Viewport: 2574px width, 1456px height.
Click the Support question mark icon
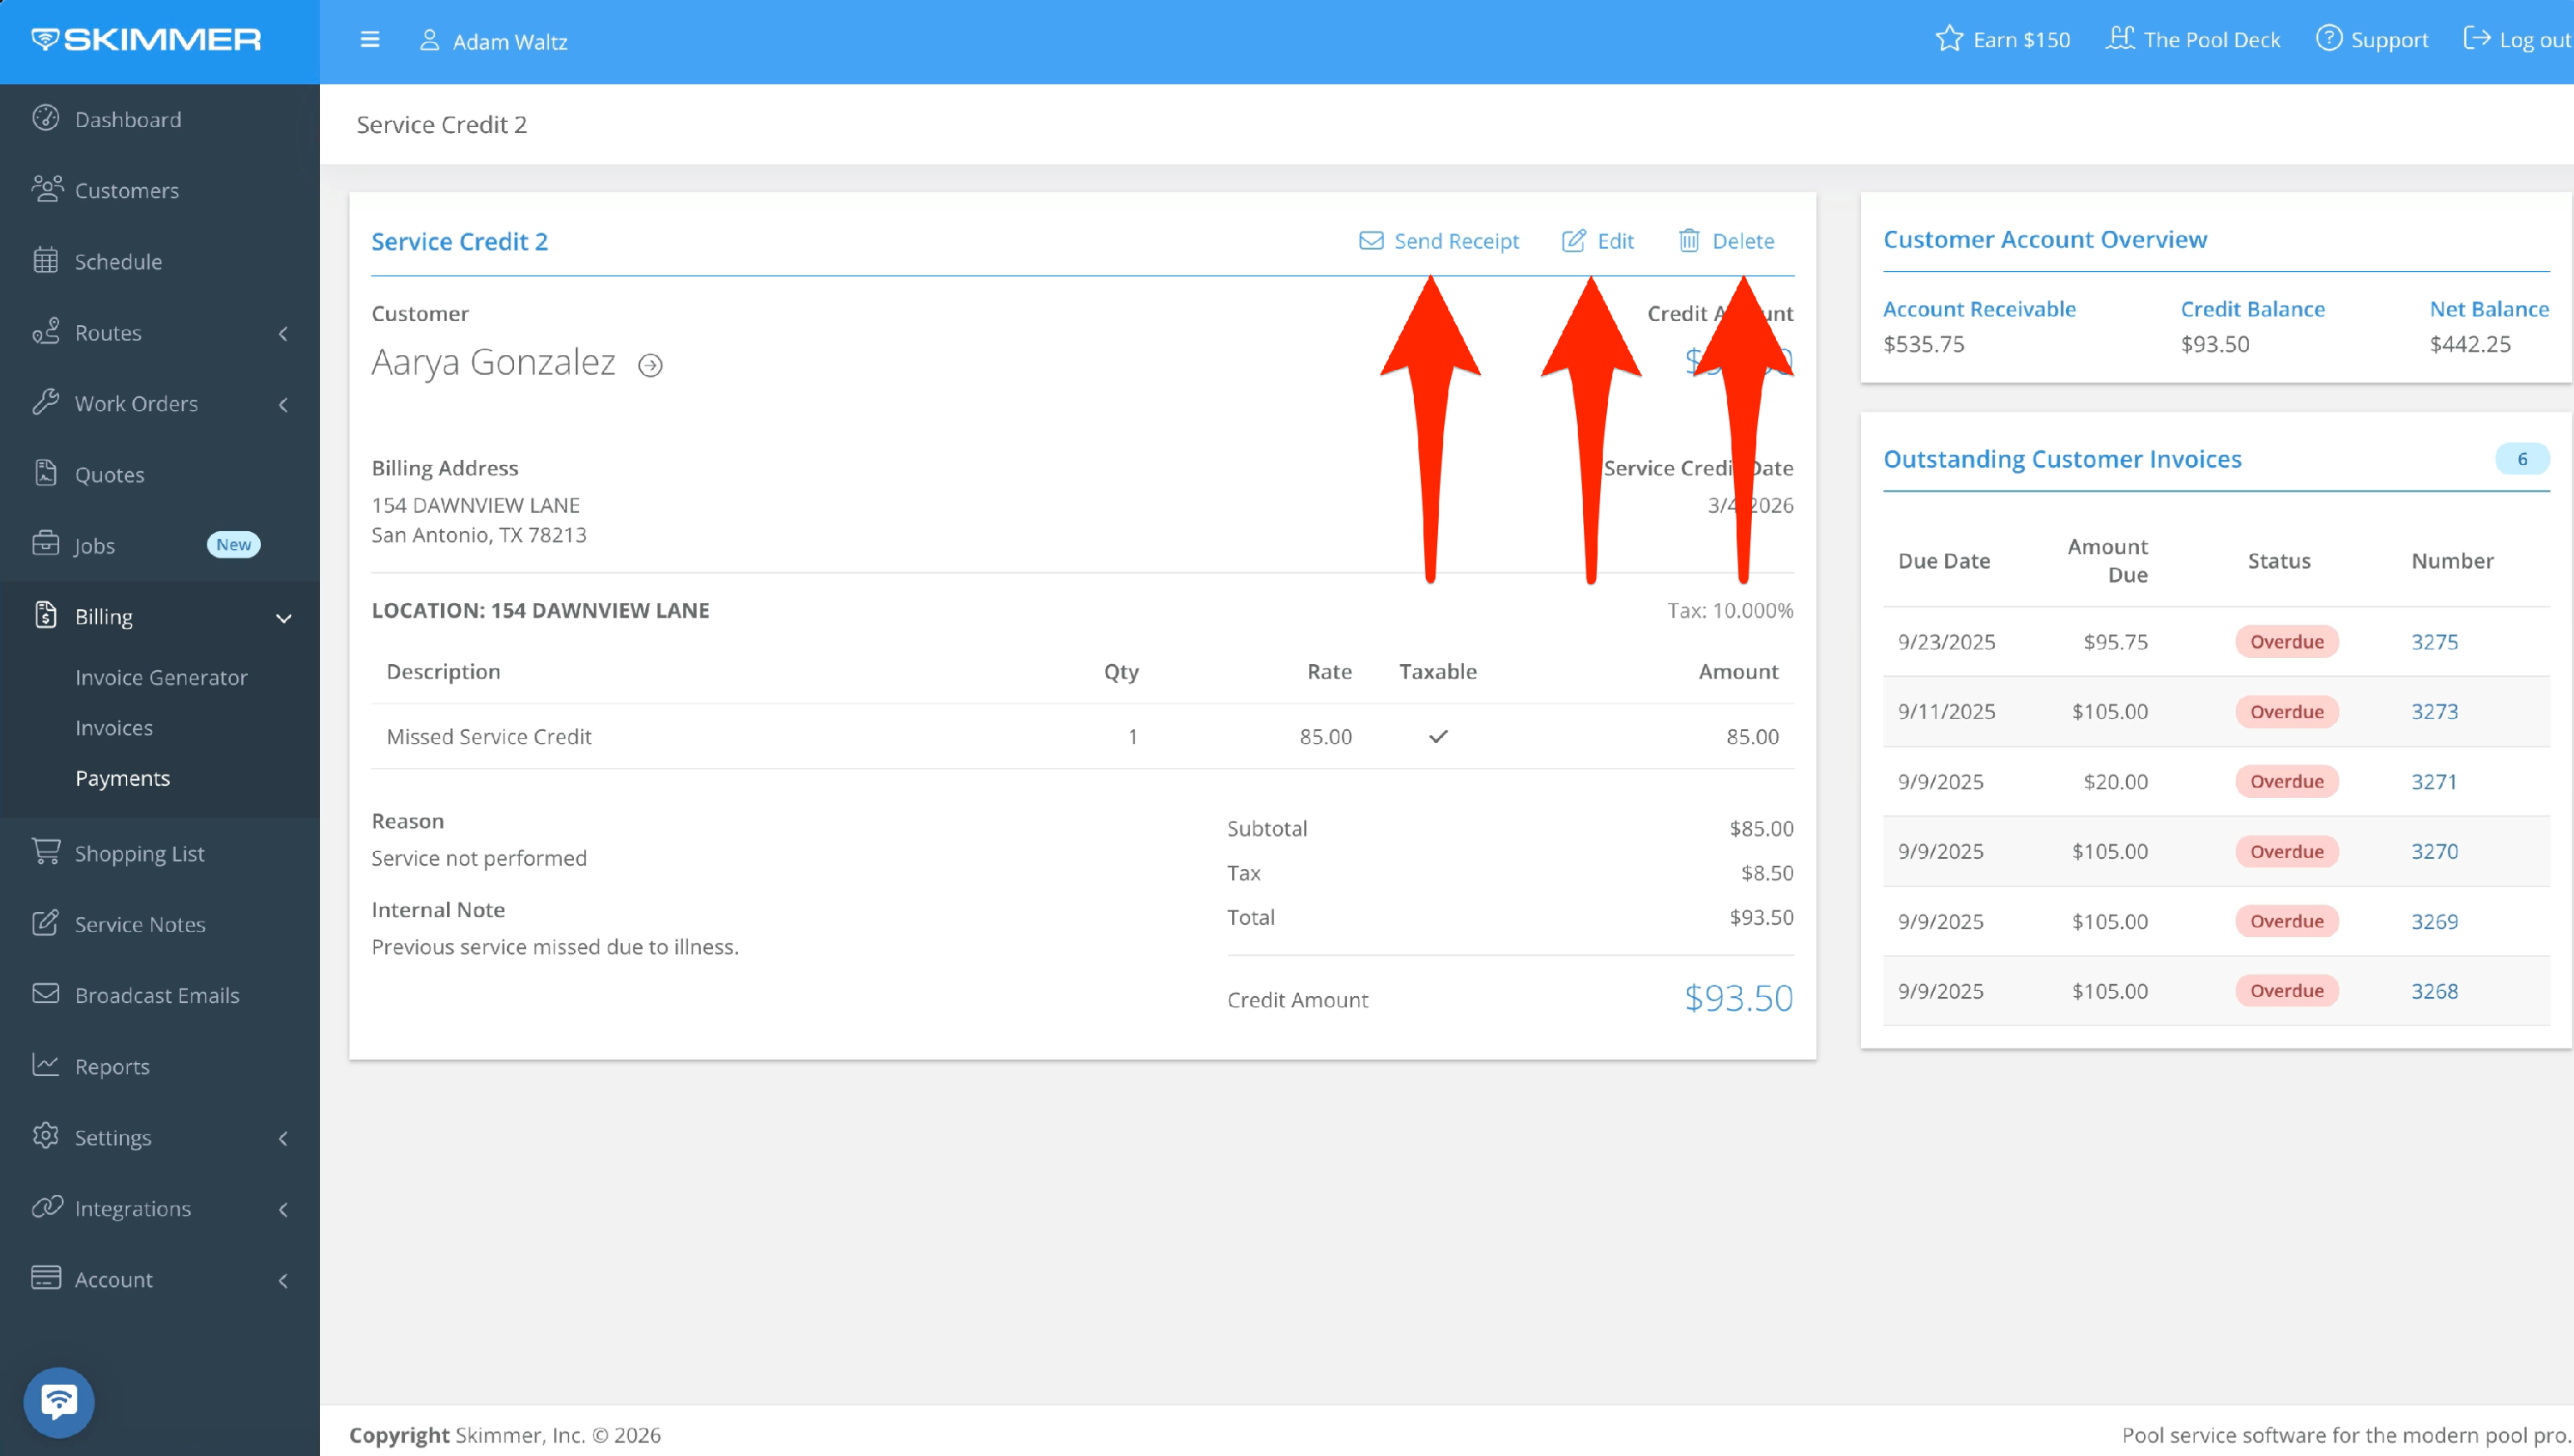(2328, 39)
